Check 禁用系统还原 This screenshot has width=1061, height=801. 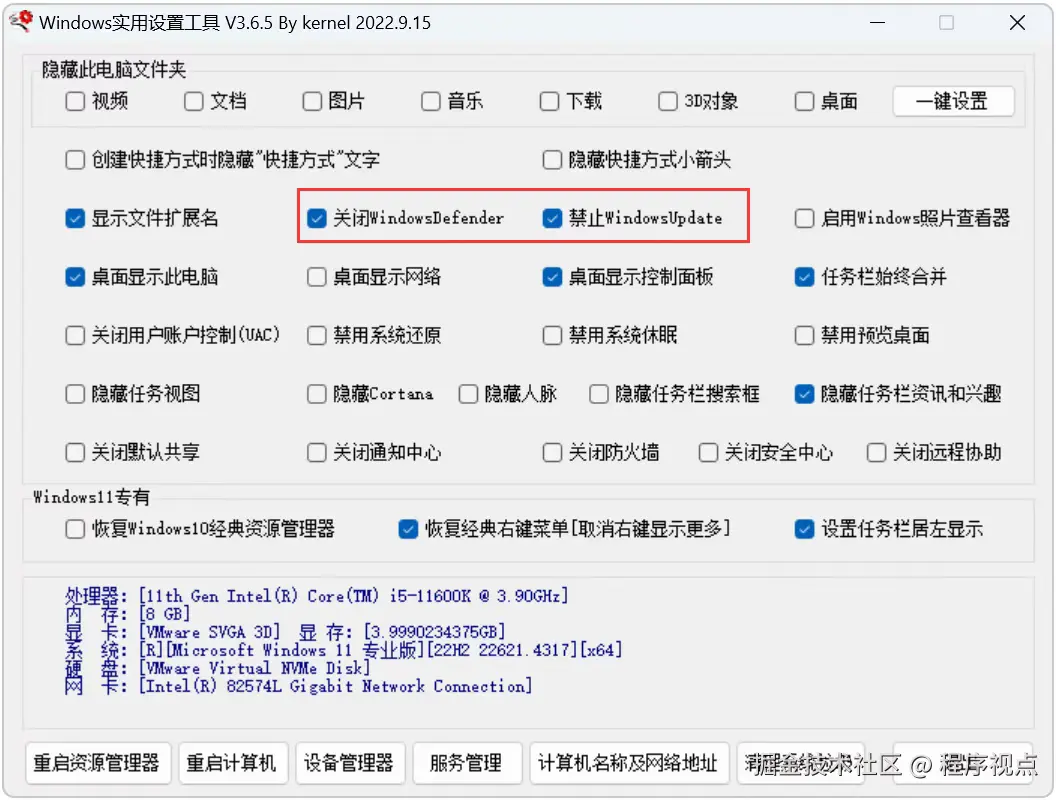317,336
